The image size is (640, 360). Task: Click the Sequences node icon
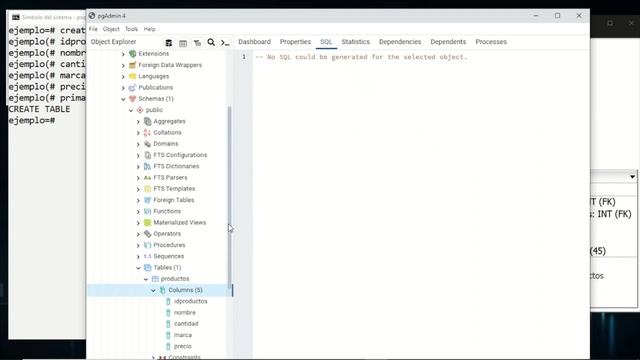coord(147,256)
